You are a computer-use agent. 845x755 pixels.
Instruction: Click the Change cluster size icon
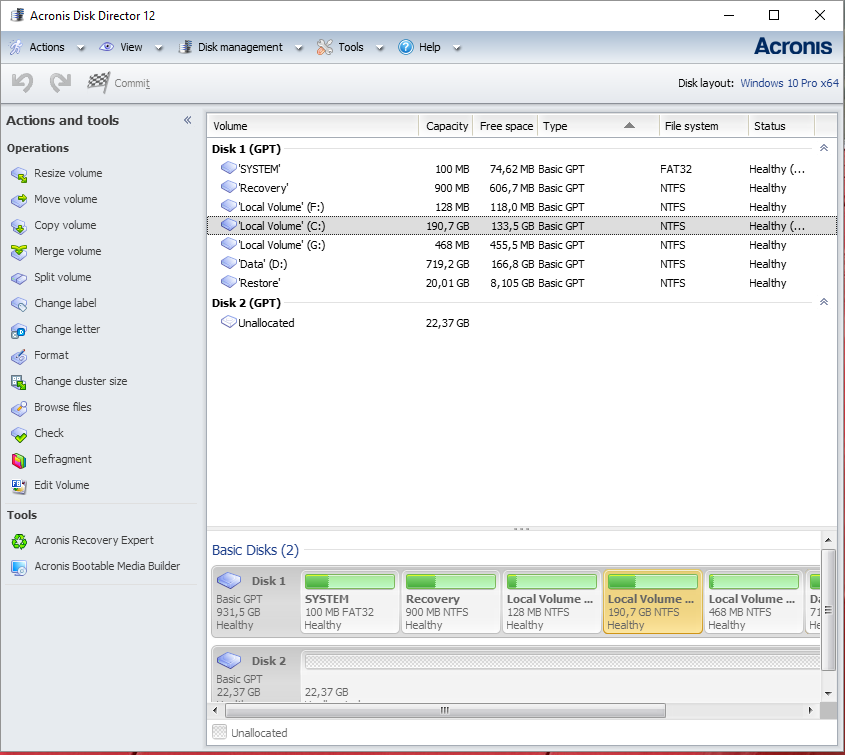tap(19, 382)
